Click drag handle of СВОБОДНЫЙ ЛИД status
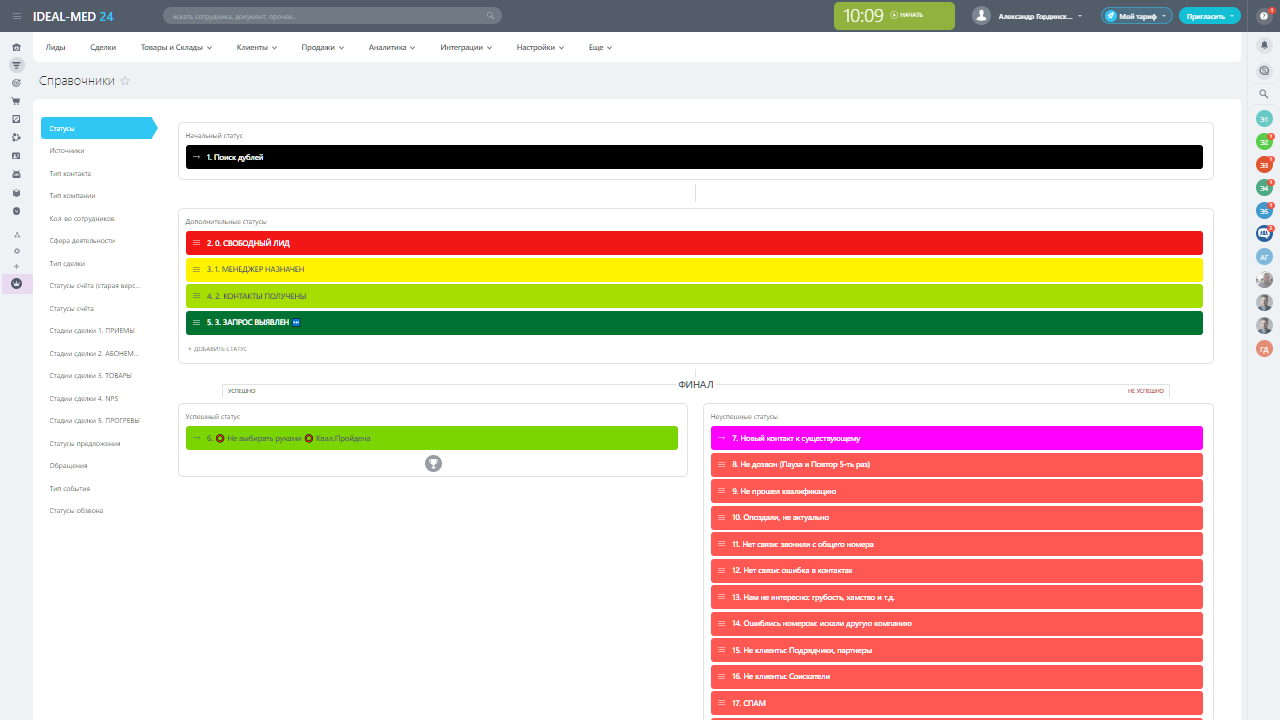This screenshot has height=720, width=1280. tap(196, 243)
